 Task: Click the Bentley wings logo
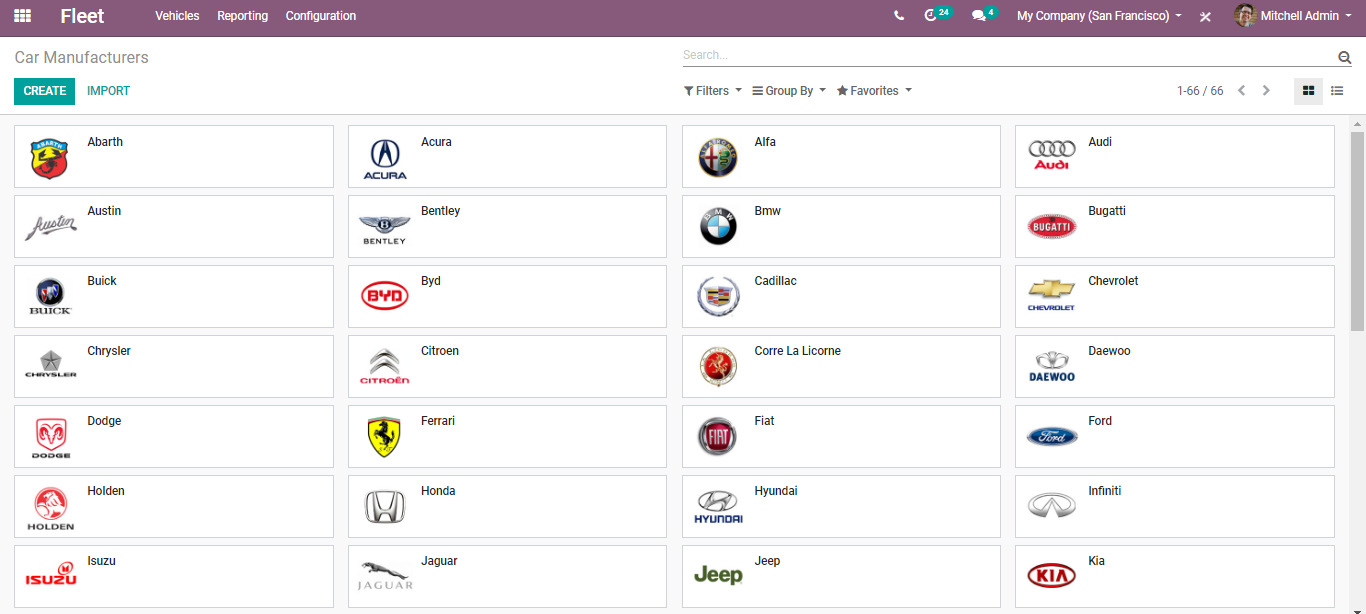(384, 229)
